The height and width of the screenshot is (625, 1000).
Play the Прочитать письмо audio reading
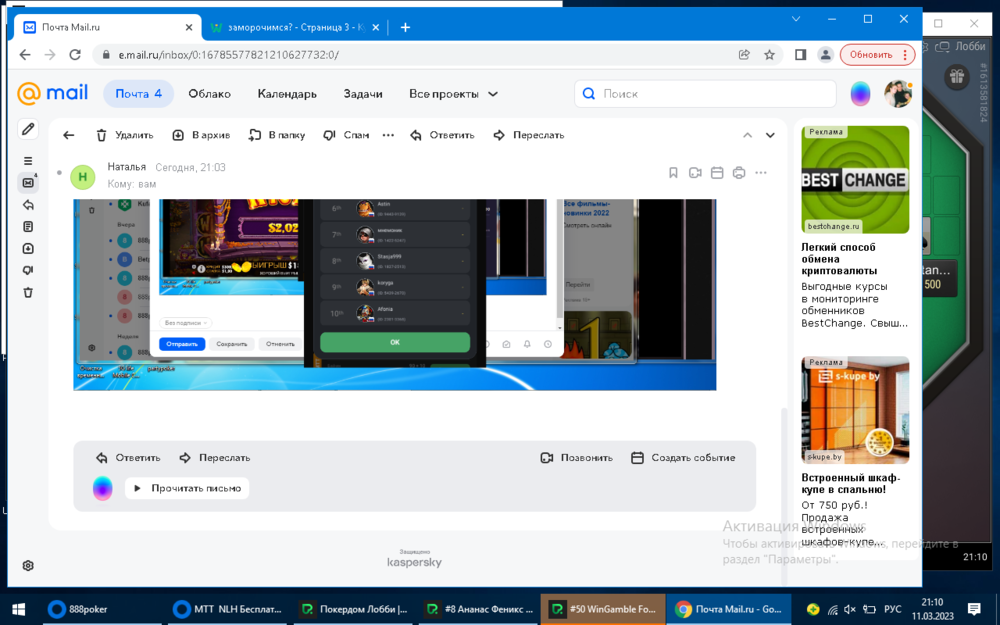click(x=187, y=488)
